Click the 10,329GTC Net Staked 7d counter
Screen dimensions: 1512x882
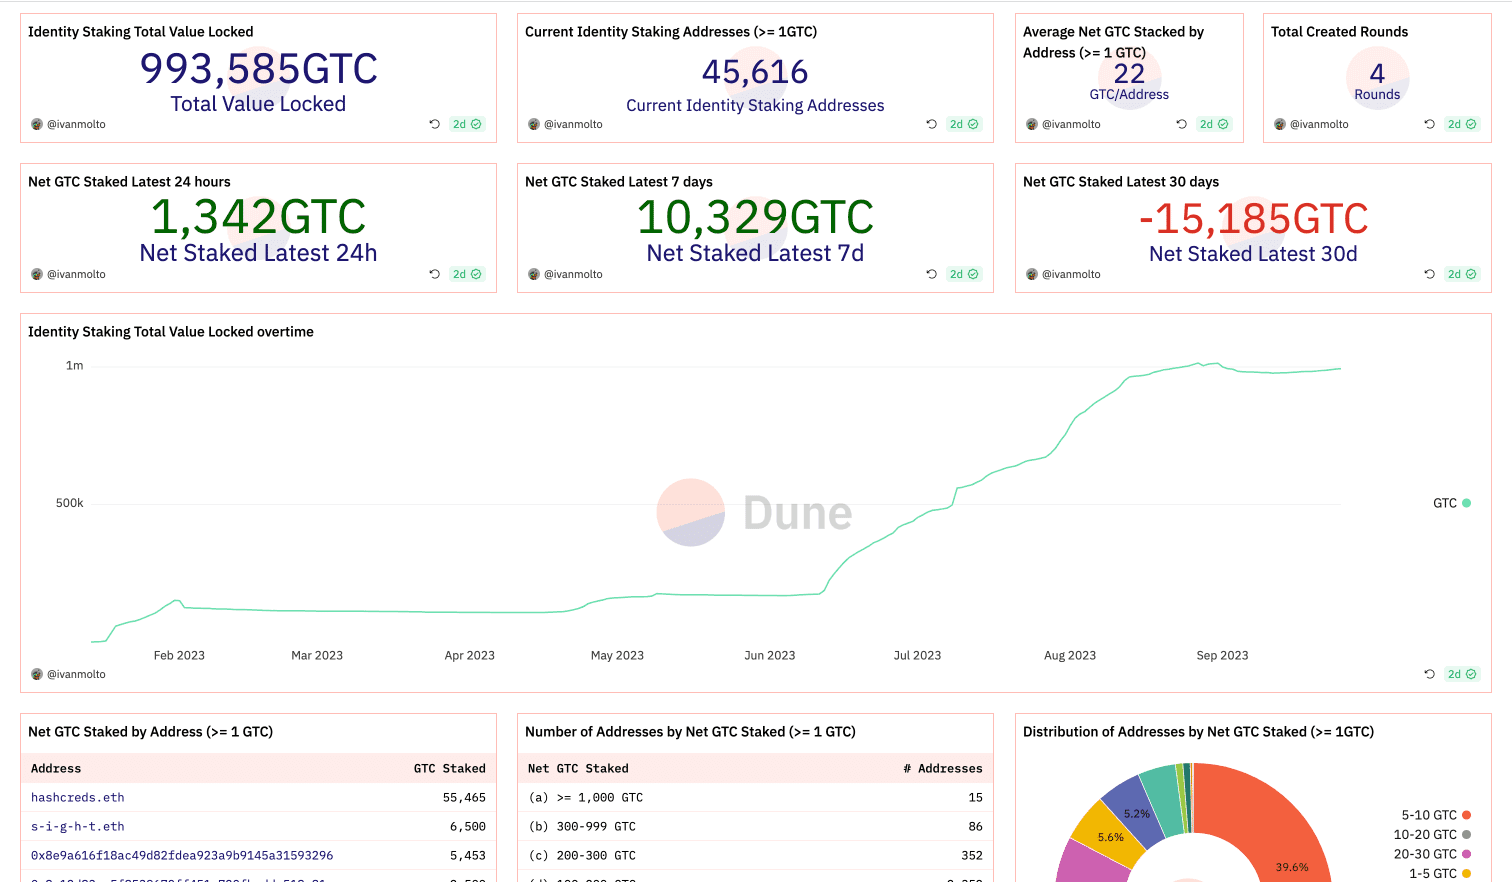(755, 218)
